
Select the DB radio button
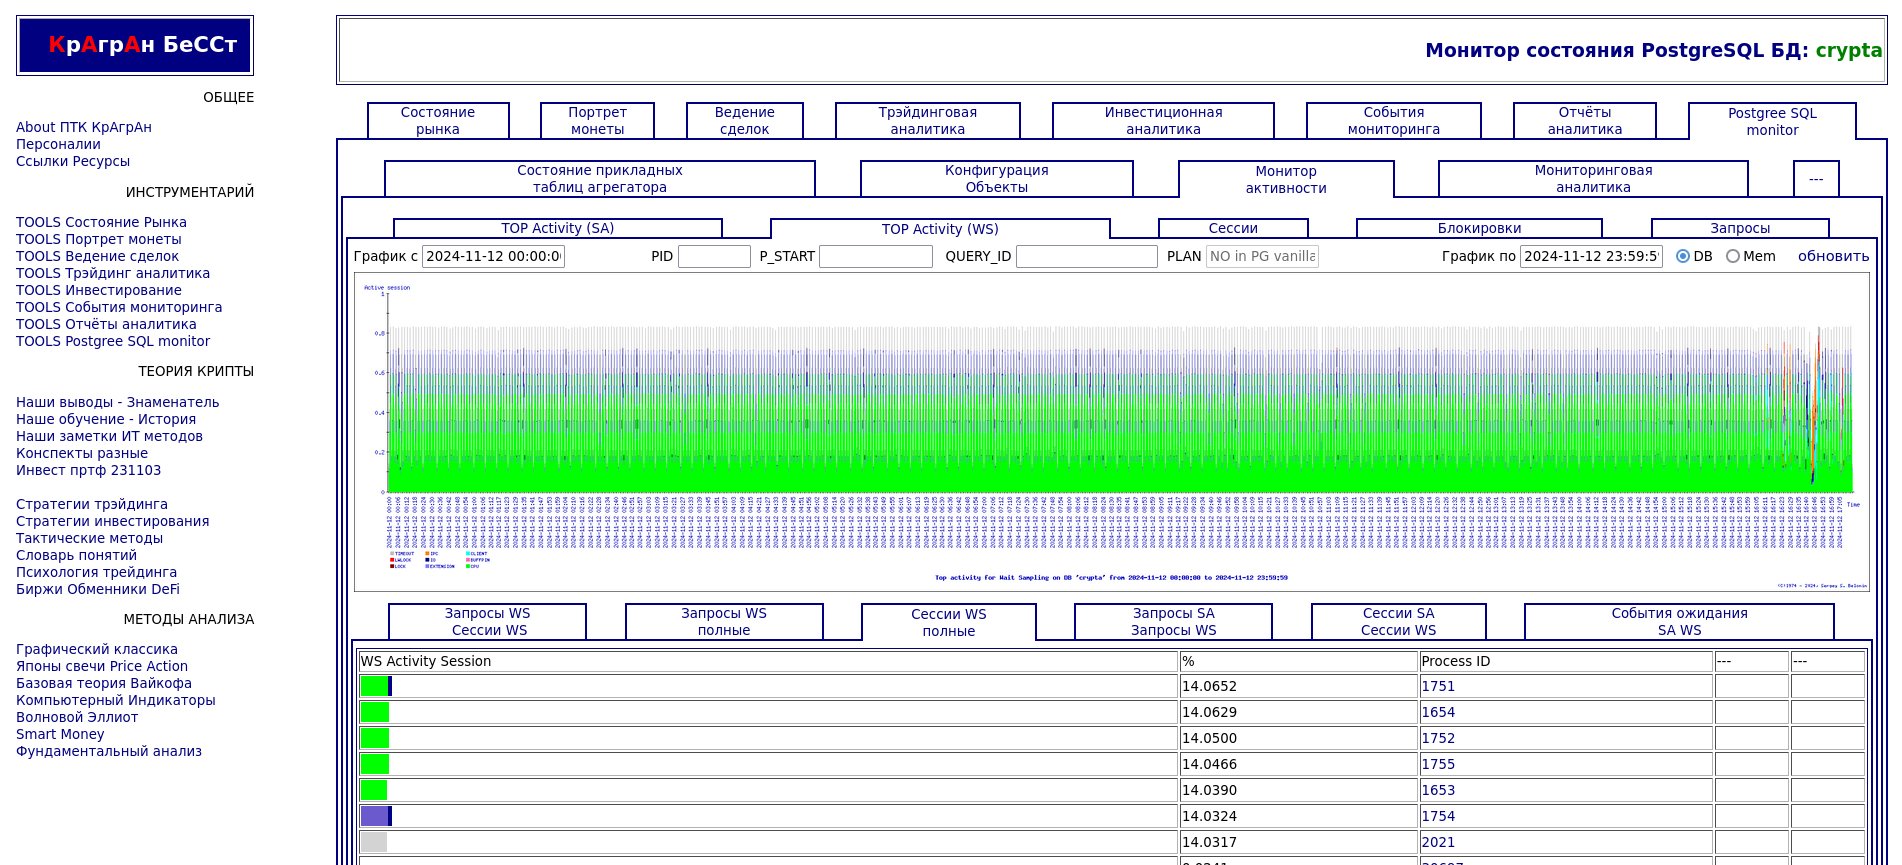coord(1683,257)
